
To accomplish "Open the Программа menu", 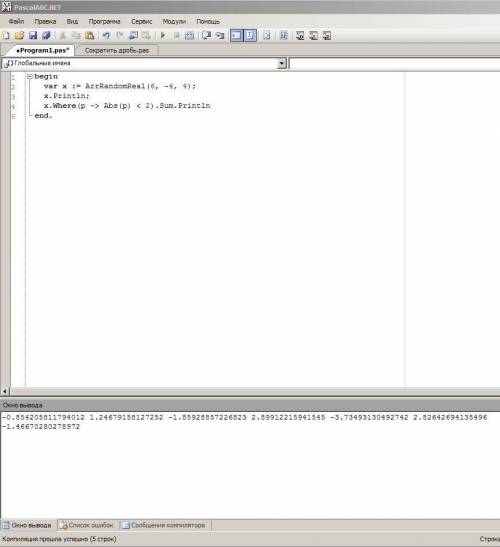I will pos(104,21).
